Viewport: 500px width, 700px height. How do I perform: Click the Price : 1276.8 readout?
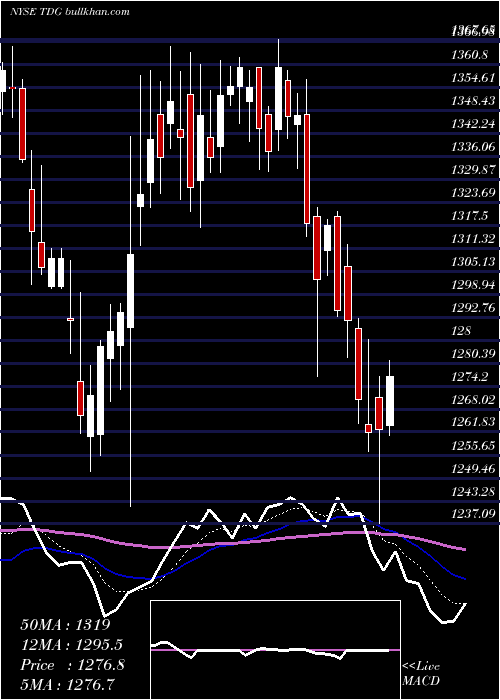click(72, 665)
